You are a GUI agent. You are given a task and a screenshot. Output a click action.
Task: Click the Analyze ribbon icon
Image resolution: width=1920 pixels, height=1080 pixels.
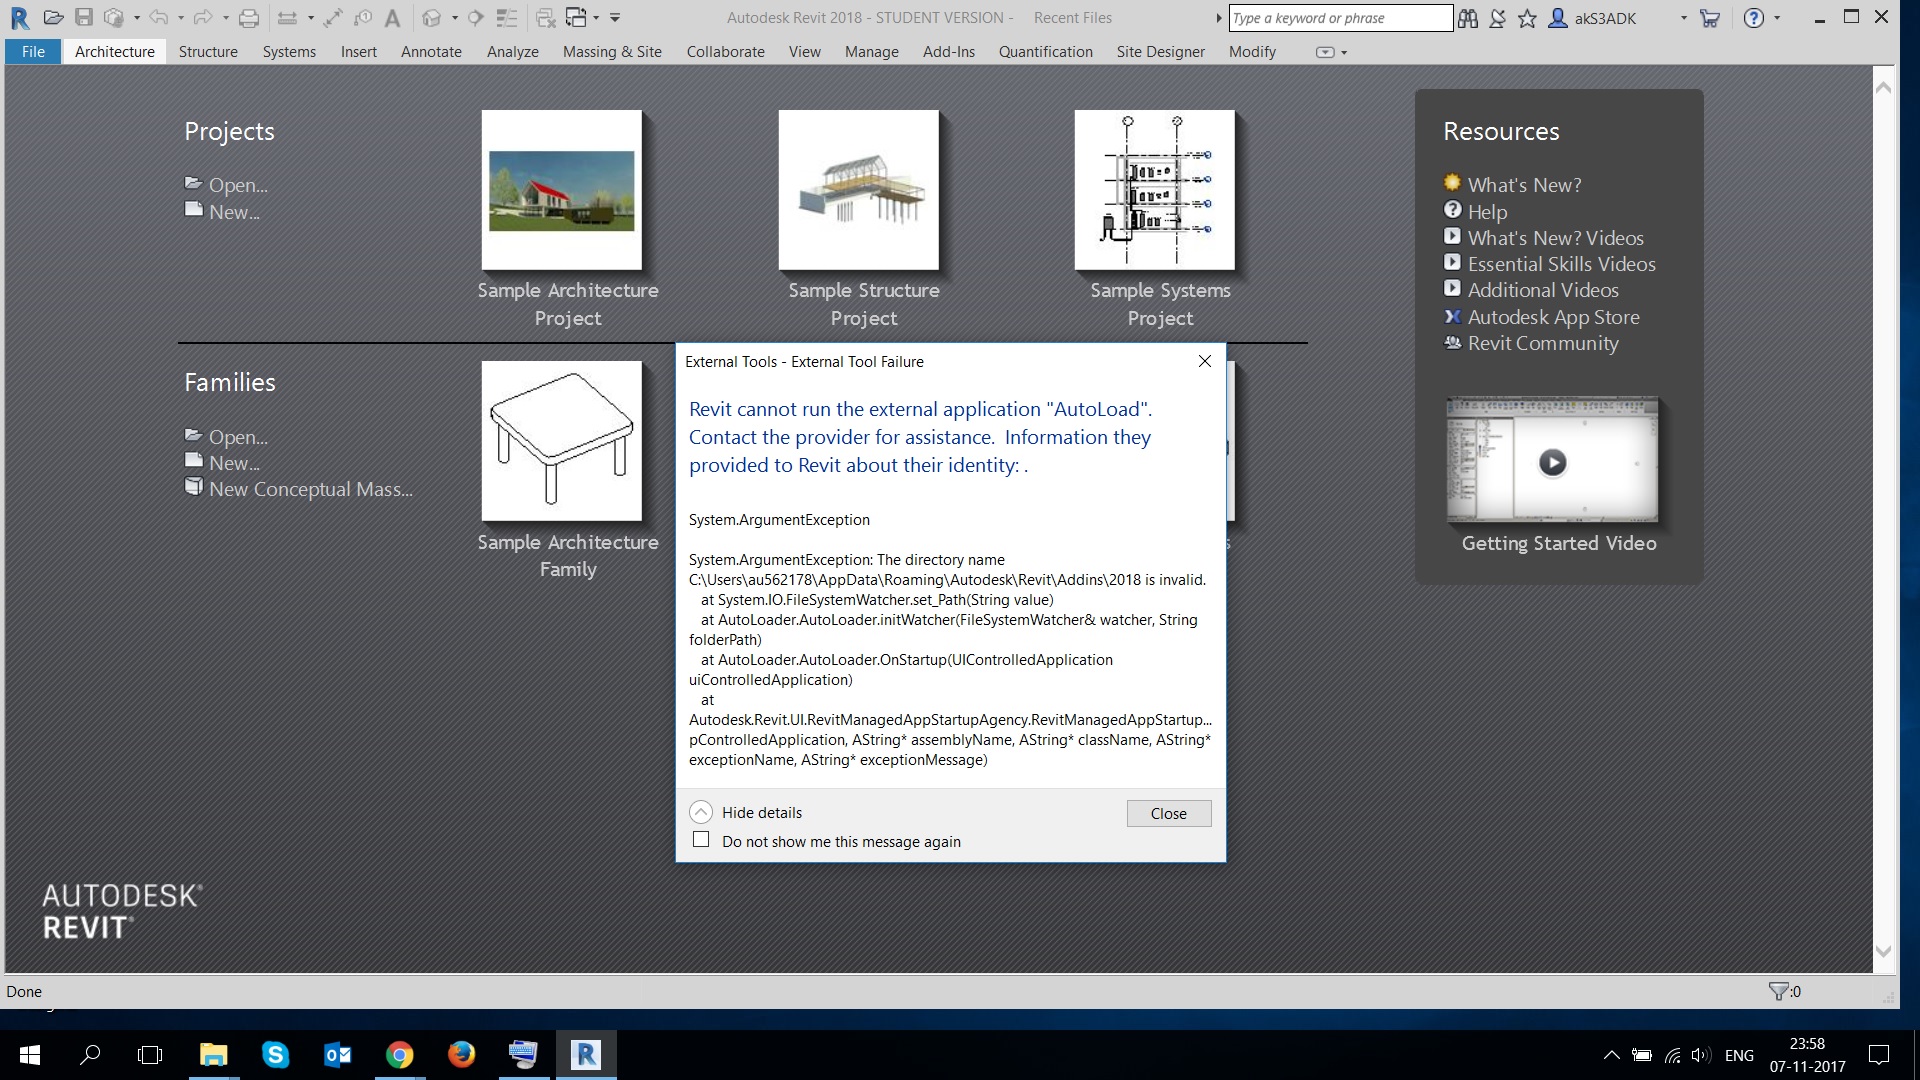(513, 51)
